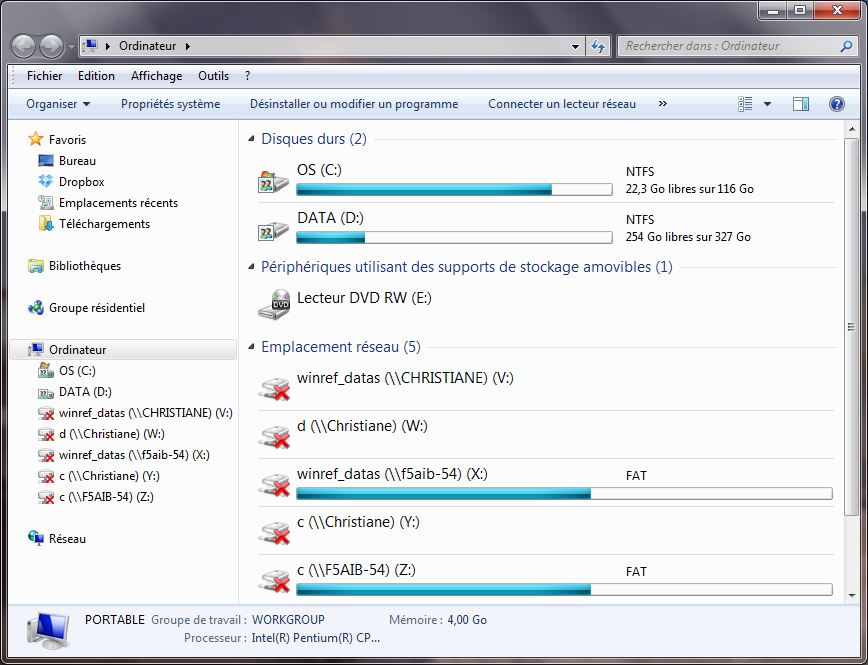
Task: Select c (\\F5AIB-54) (Z:) icon in main pane
Action: [275, 580]
